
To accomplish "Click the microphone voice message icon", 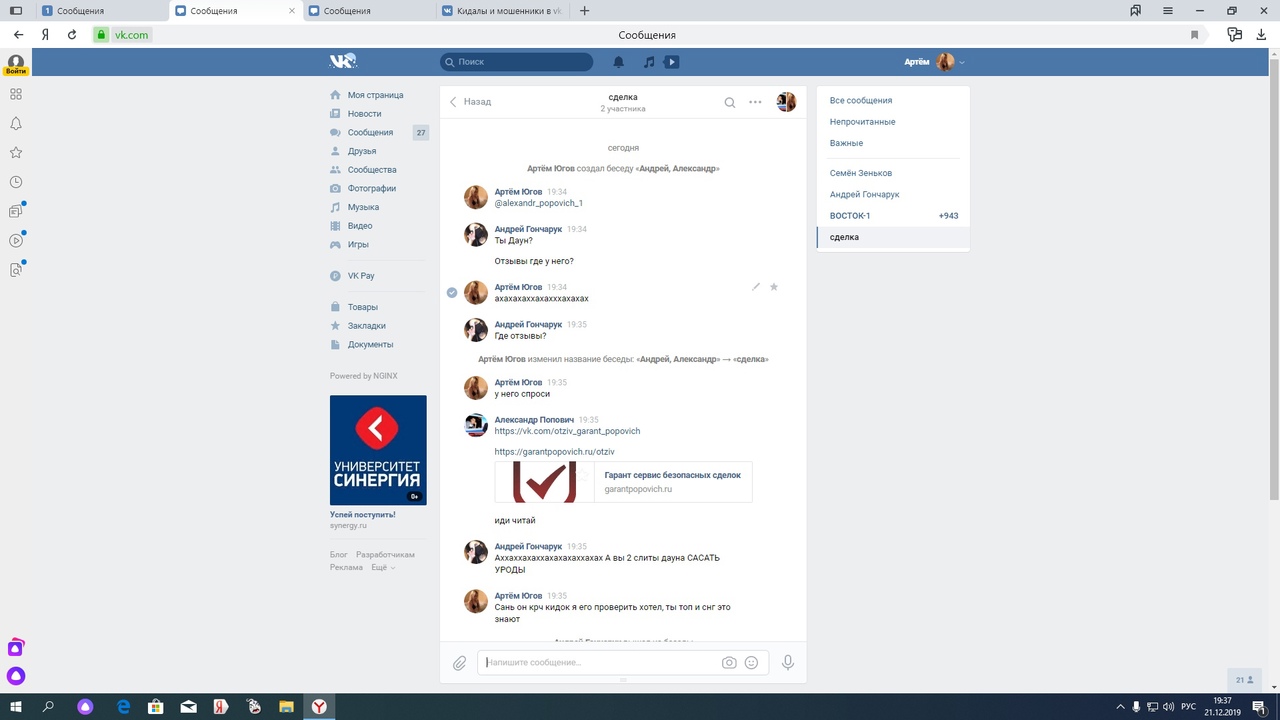I will click(x=788, y=663).
